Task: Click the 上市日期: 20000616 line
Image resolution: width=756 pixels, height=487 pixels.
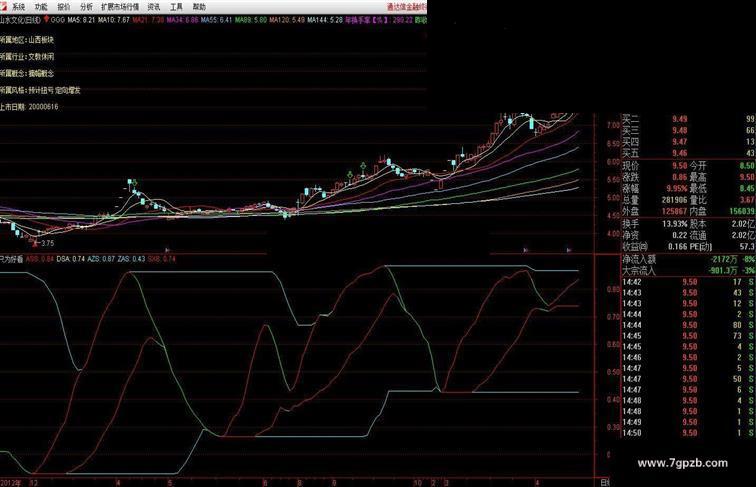Action: pos(29,107)
